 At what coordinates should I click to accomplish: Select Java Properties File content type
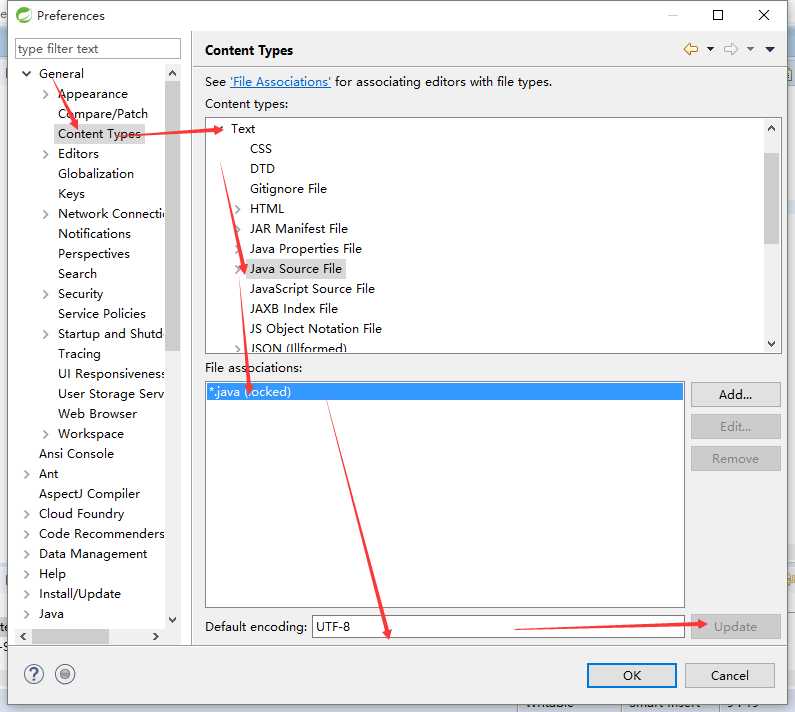pos(305,248)
